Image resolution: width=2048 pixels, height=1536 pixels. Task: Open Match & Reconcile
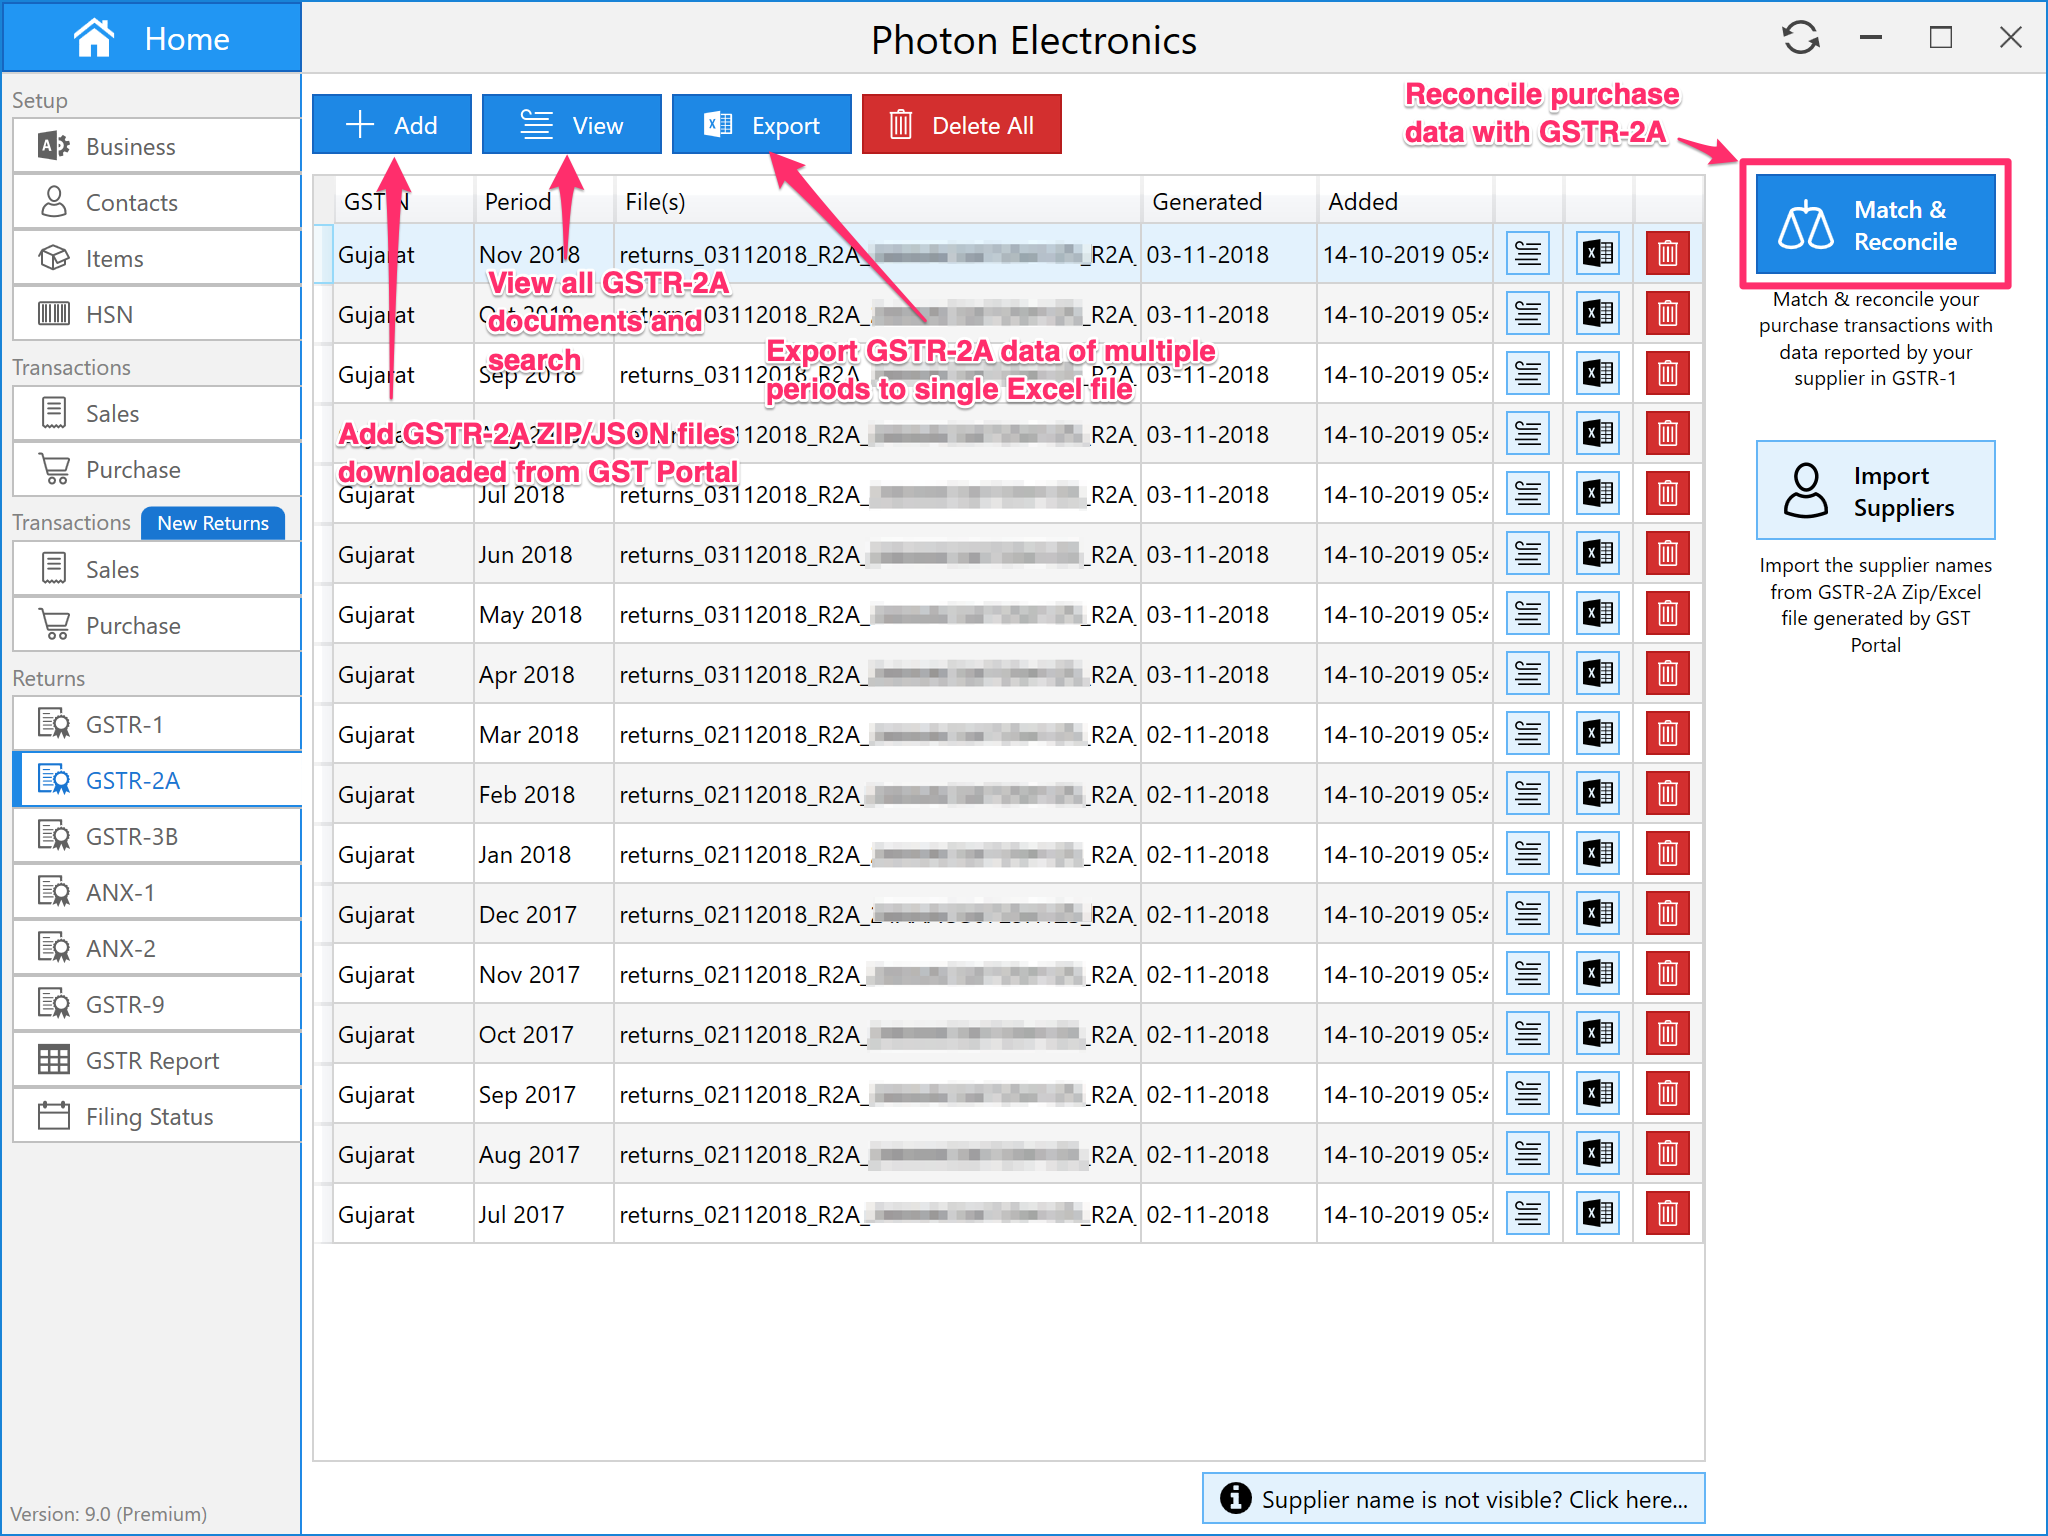[x=1875, y=226]
